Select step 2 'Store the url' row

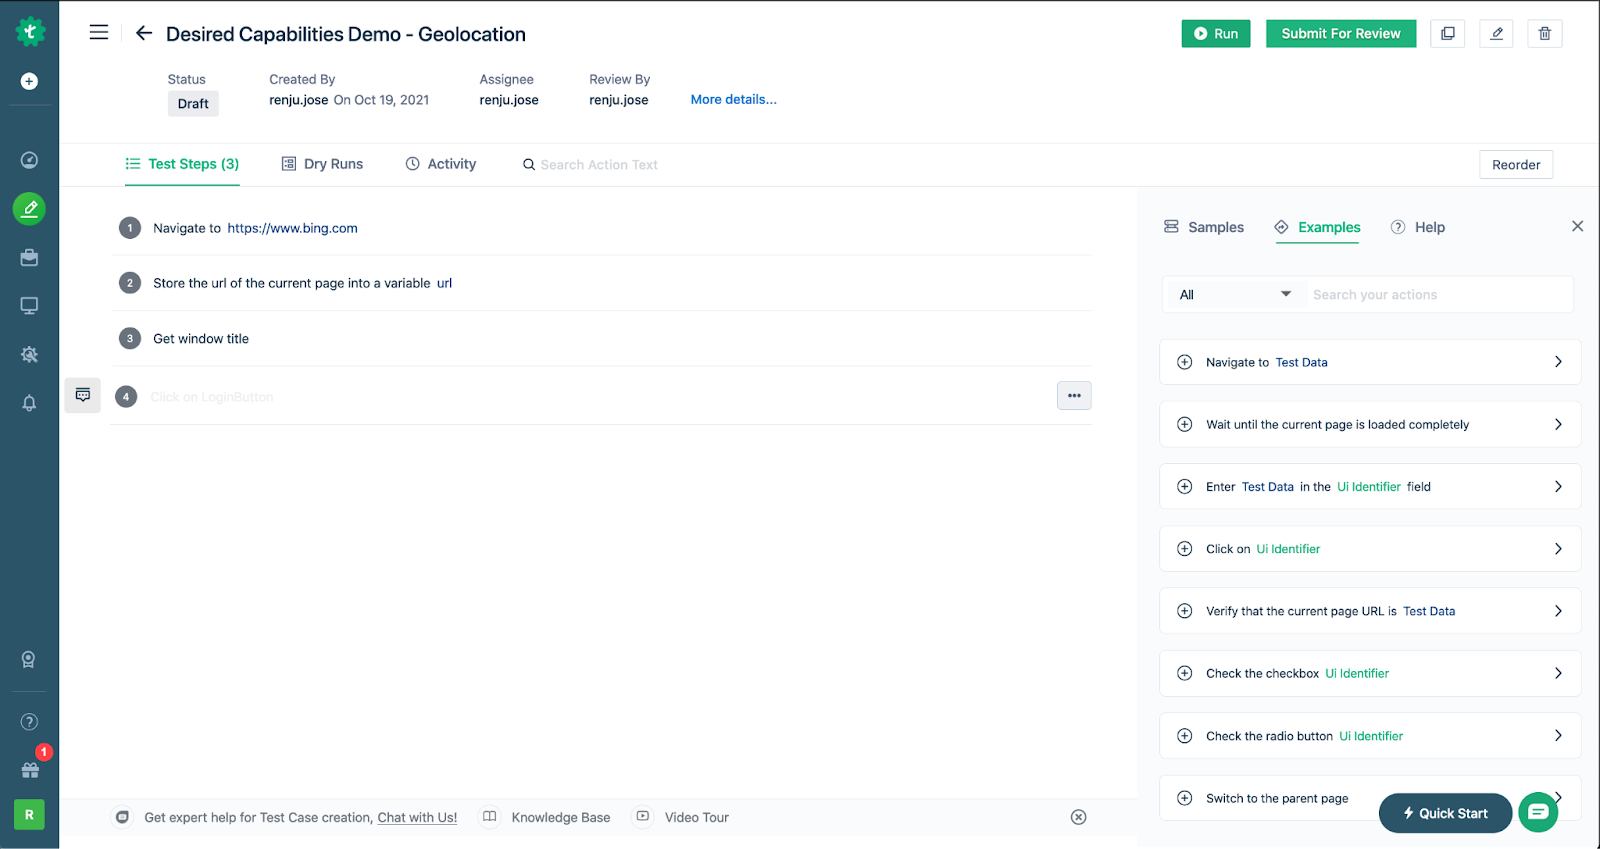601,283
